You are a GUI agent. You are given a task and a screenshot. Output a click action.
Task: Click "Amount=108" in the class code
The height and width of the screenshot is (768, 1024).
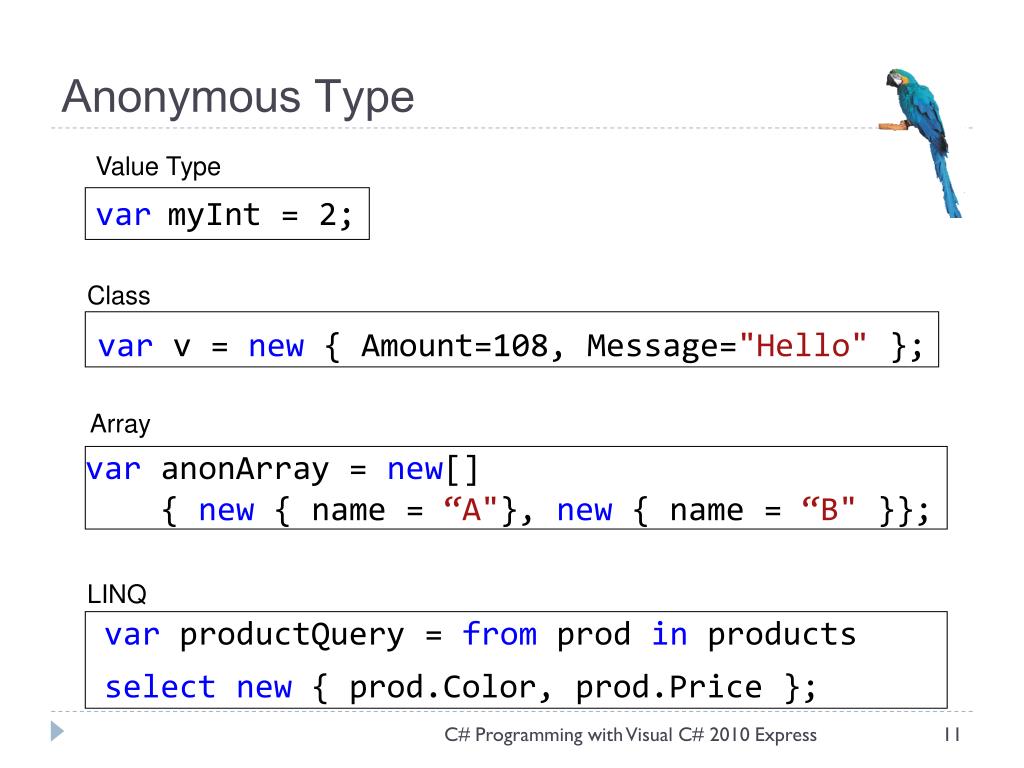coord(455,345)
